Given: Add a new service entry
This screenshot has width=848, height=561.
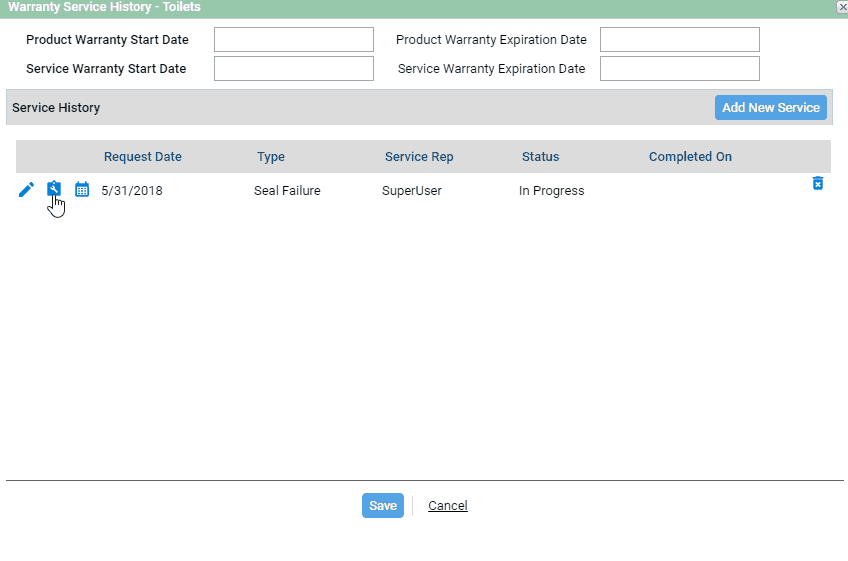Looking at the screenshot, I should [x=771, y=108].
